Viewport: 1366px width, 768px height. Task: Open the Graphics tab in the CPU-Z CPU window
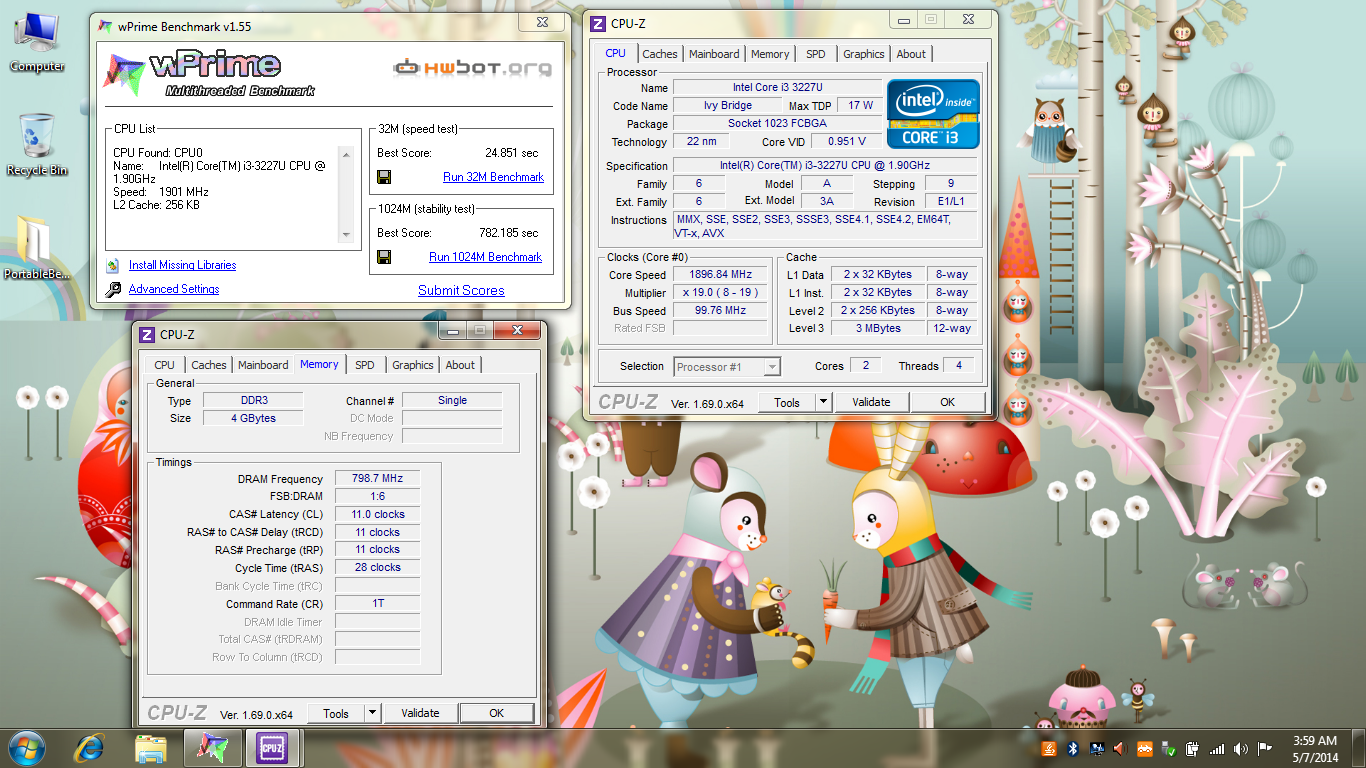[863, 54]
